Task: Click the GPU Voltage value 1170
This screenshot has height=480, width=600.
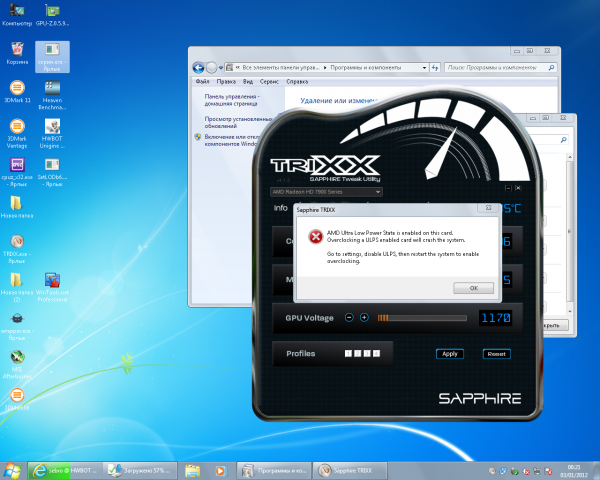Action: click(x=496, y=318)
